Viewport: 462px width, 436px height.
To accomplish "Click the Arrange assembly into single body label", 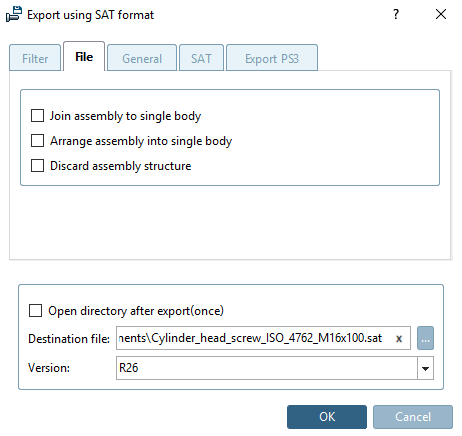I will [141, 141].
